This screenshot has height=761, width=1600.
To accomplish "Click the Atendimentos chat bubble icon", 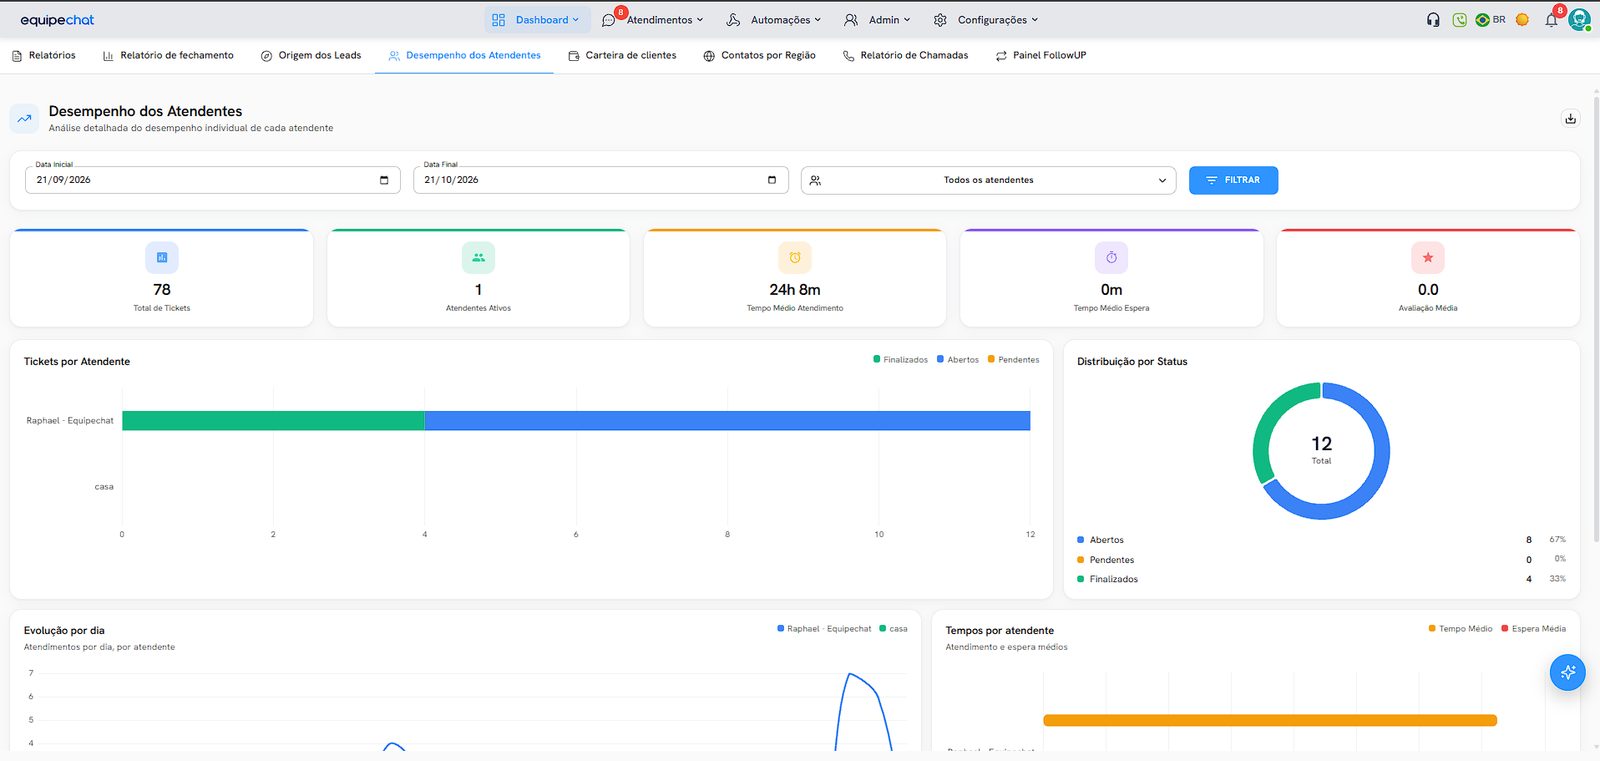I will [608, 20].
